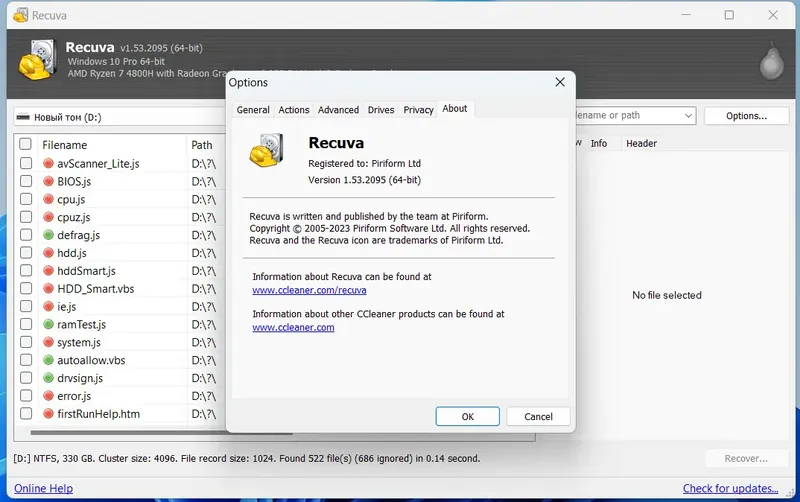Screen dimensions: 800x502
Task: Click the drive icon next to Новый том (D:)
Action: 23,117
